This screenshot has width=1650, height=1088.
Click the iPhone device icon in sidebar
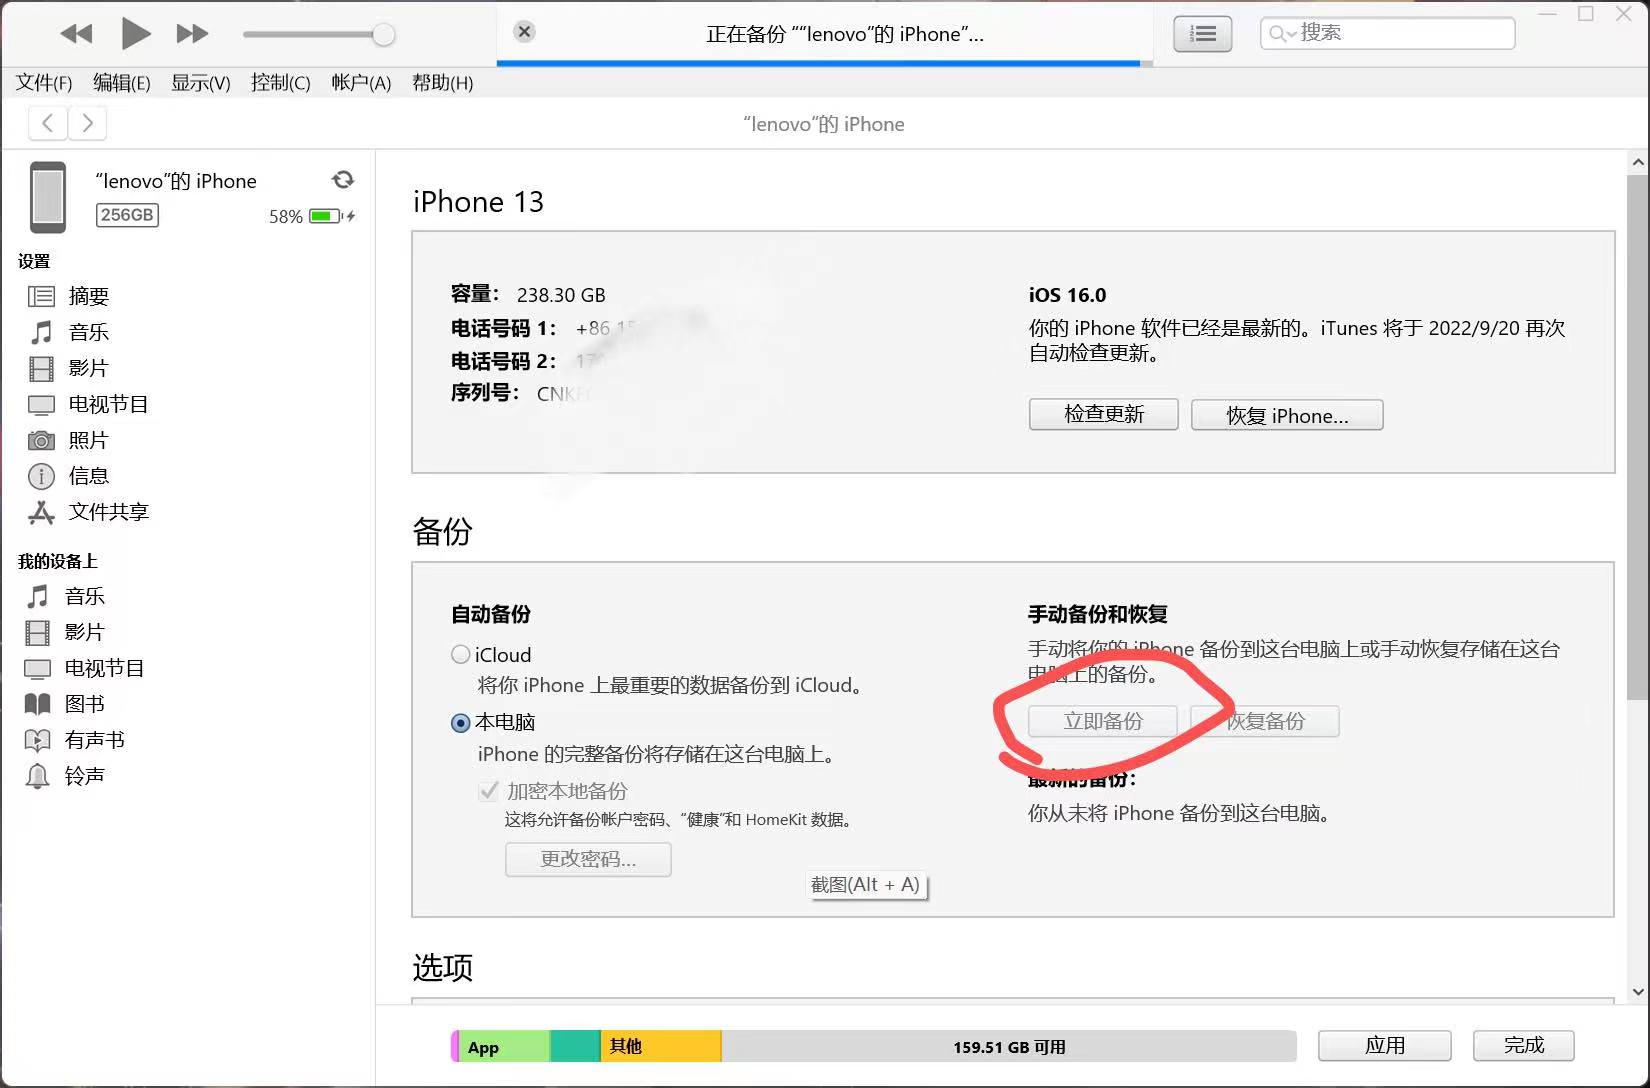point(48,197)
